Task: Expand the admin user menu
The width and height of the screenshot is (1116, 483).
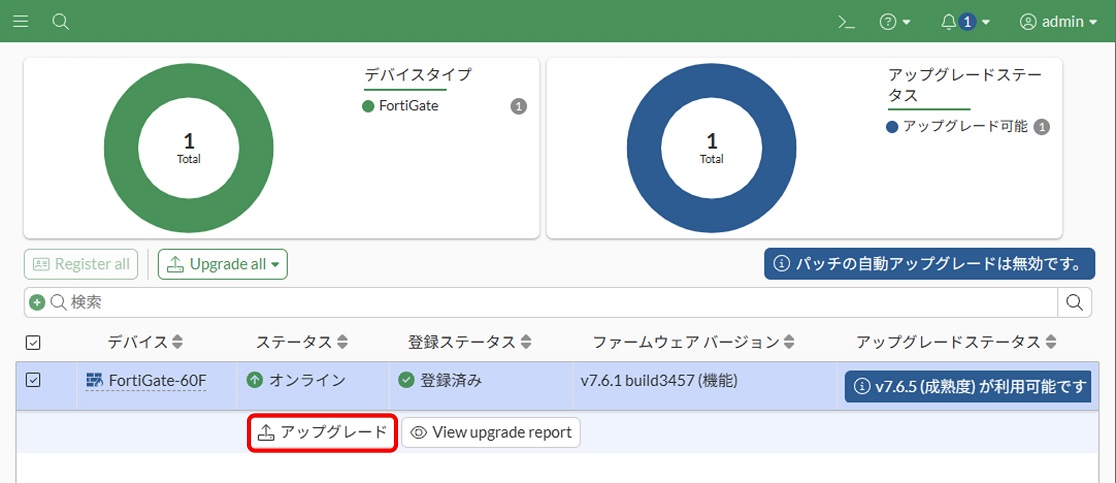Action: [1058, 21]
